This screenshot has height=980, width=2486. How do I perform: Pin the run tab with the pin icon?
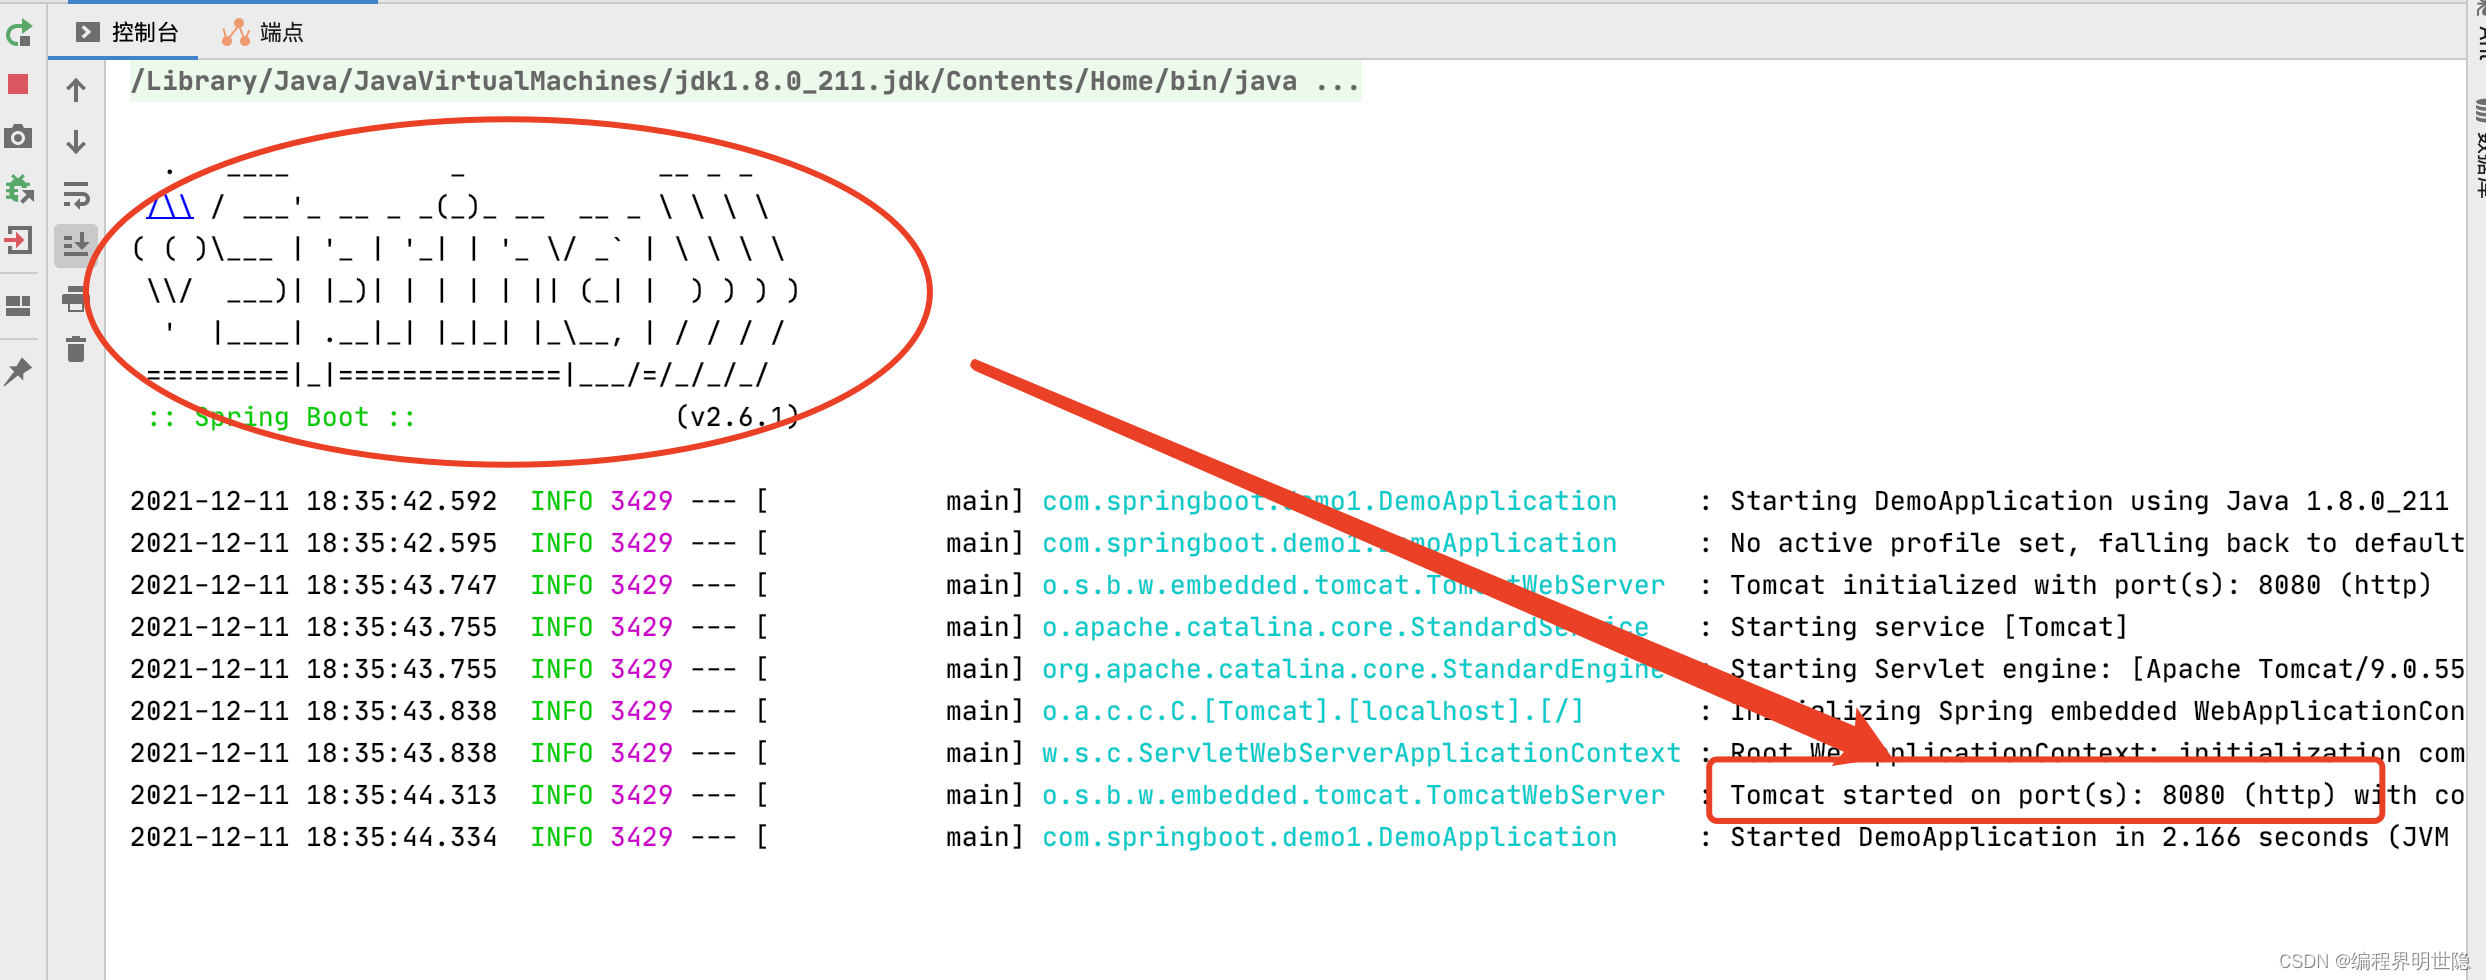coord(18,371)
